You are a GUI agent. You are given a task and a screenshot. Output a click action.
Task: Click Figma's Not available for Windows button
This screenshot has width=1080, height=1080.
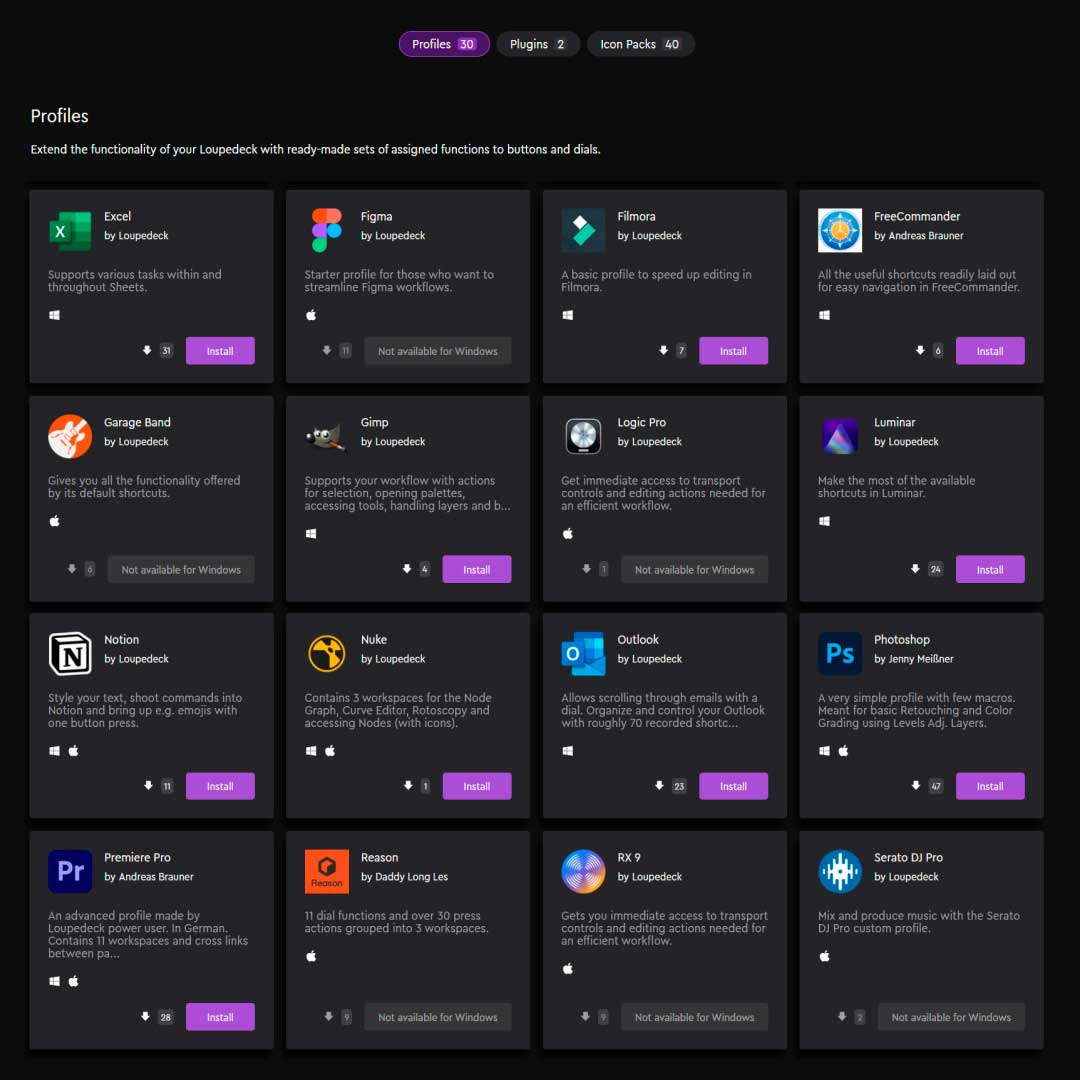click(x=438, y=351)
